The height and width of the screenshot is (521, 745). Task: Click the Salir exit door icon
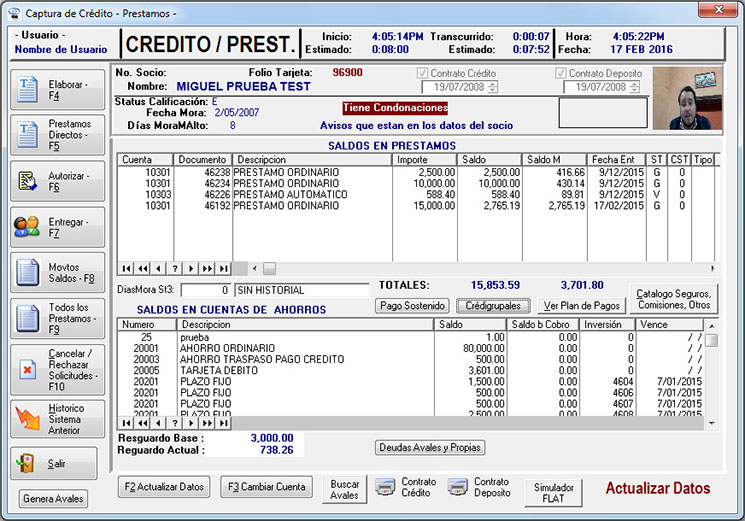coord(27,463)
